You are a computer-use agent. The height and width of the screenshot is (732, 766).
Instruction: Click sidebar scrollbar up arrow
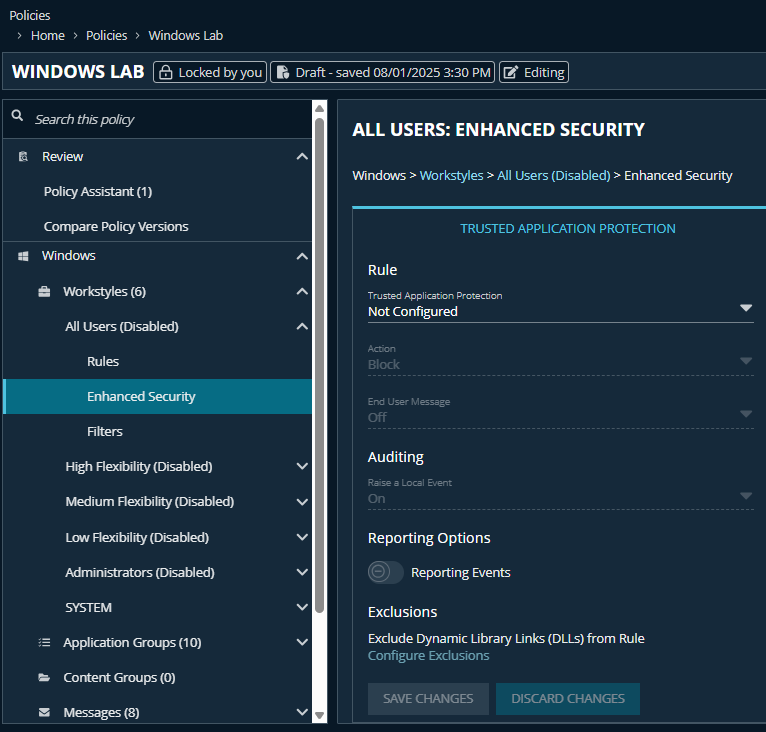point(319,108)
